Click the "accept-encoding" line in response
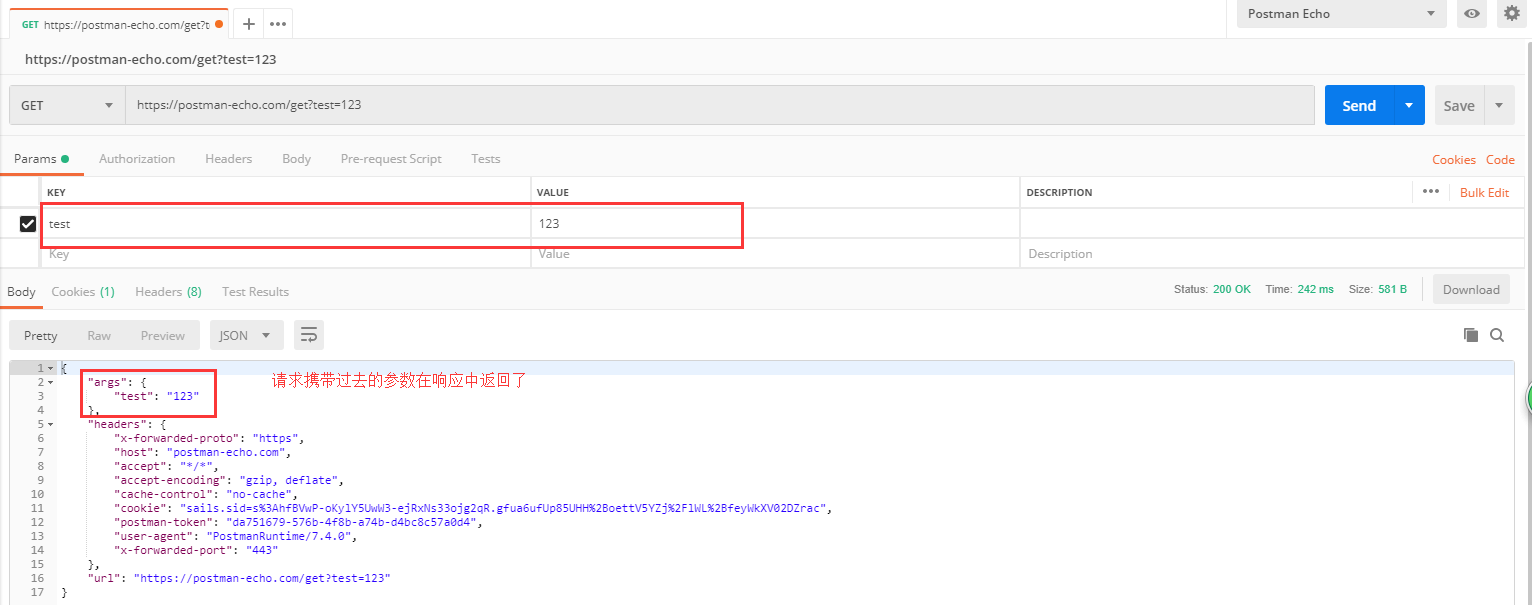This screenshot has width=1532, height=605. 230,480
